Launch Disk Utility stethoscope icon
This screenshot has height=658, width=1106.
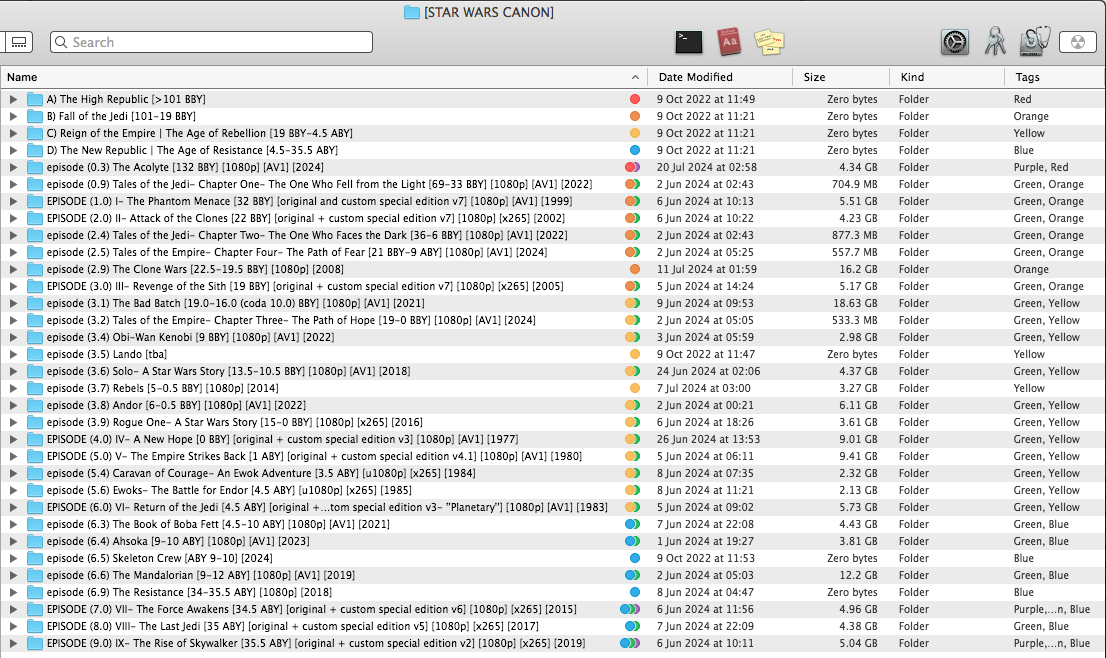1035,42
